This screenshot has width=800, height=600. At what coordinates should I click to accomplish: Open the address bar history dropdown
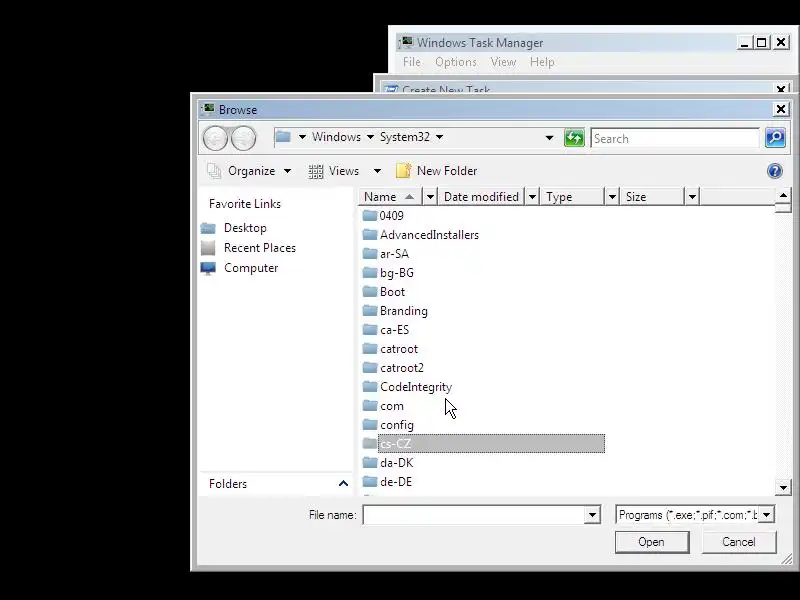[549, 138]
